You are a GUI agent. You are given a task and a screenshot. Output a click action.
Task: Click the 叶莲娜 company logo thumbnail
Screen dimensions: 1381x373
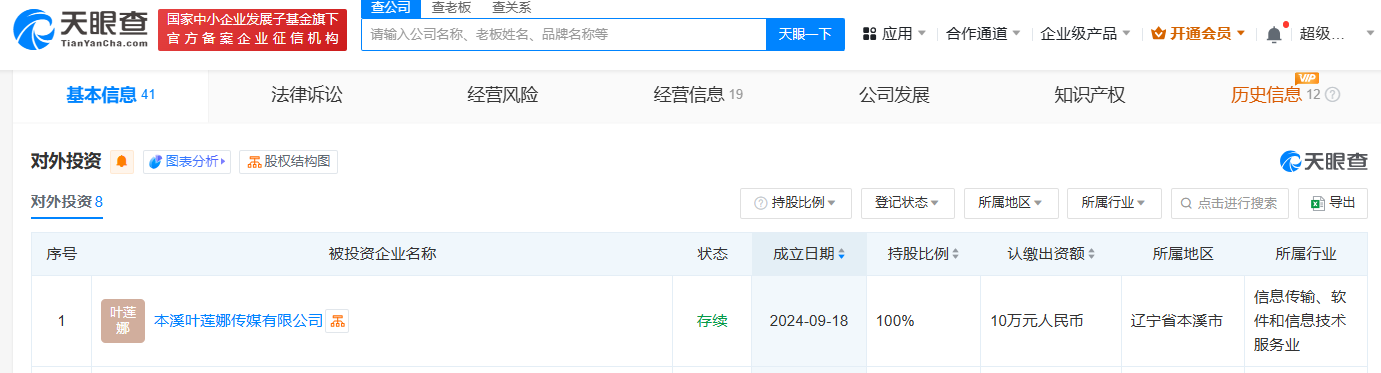(123, 321)
